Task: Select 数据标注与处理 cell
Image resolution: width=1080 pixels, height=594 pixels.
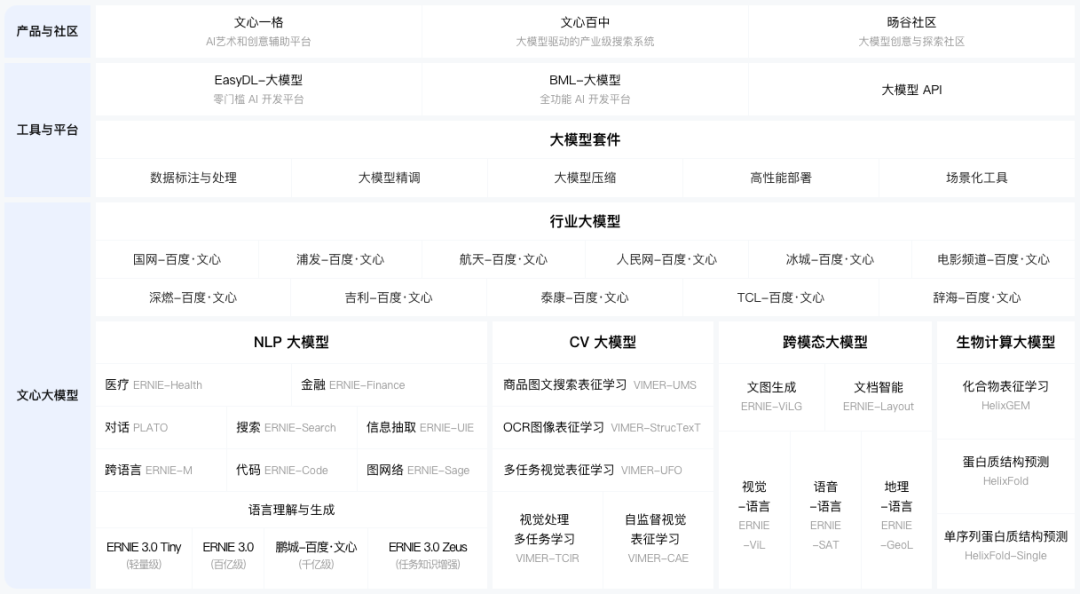Action: [194, 178]
